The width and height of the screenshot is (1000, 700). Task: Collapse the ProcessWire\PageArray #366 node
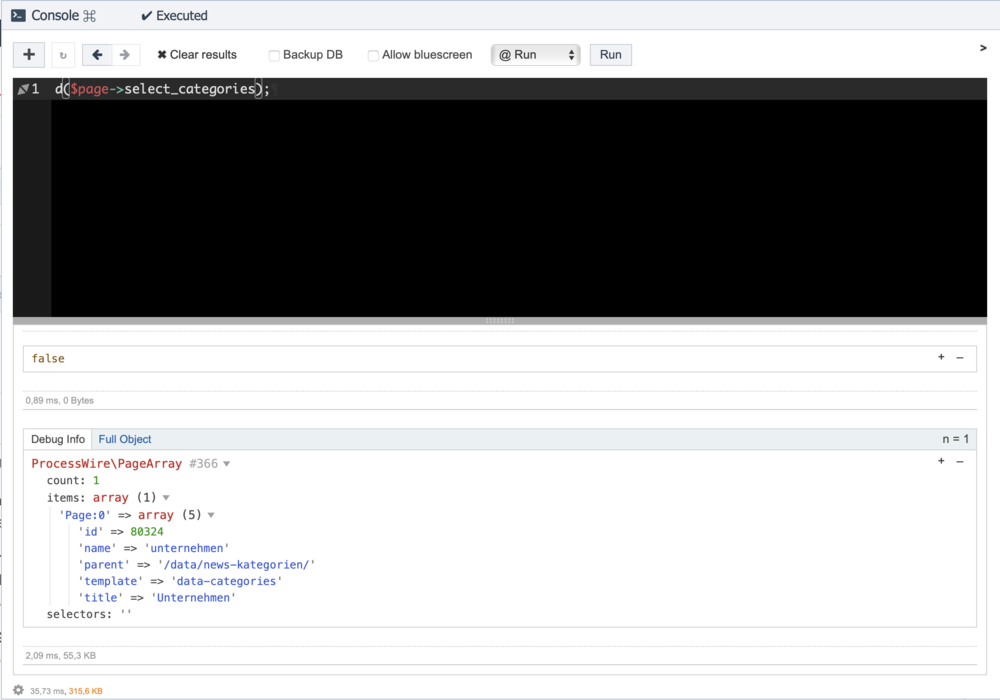point(227,464)
